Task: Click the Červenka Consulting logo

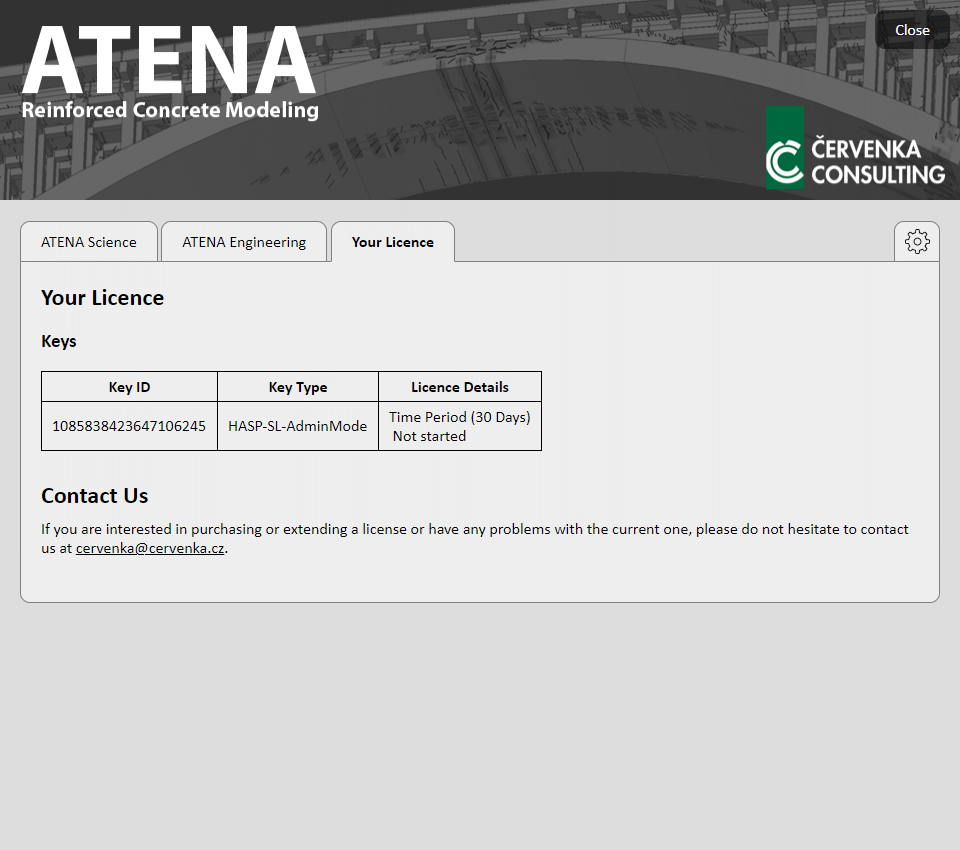Action: (x=855, y=148)
